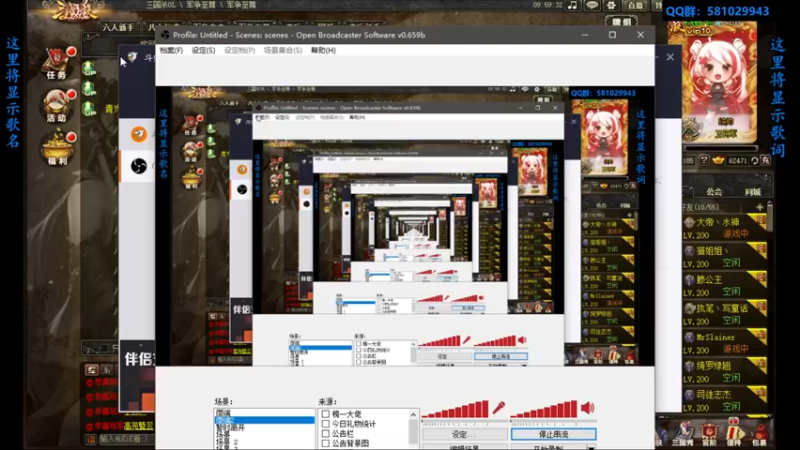Click the middle green arrow icon beside 活动
This screenshot has width=800, height=450.
(89, 89)
